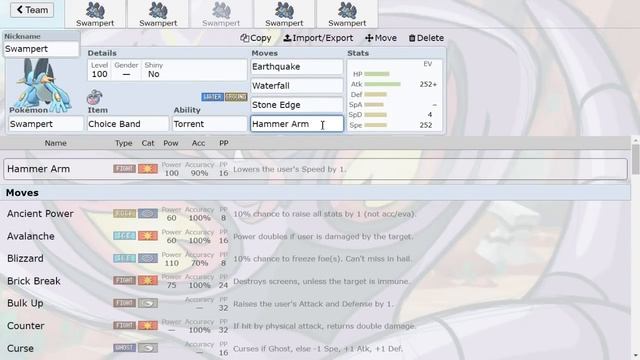
Task: Click Avalanche's physical category icon
Action: (148, 236)
